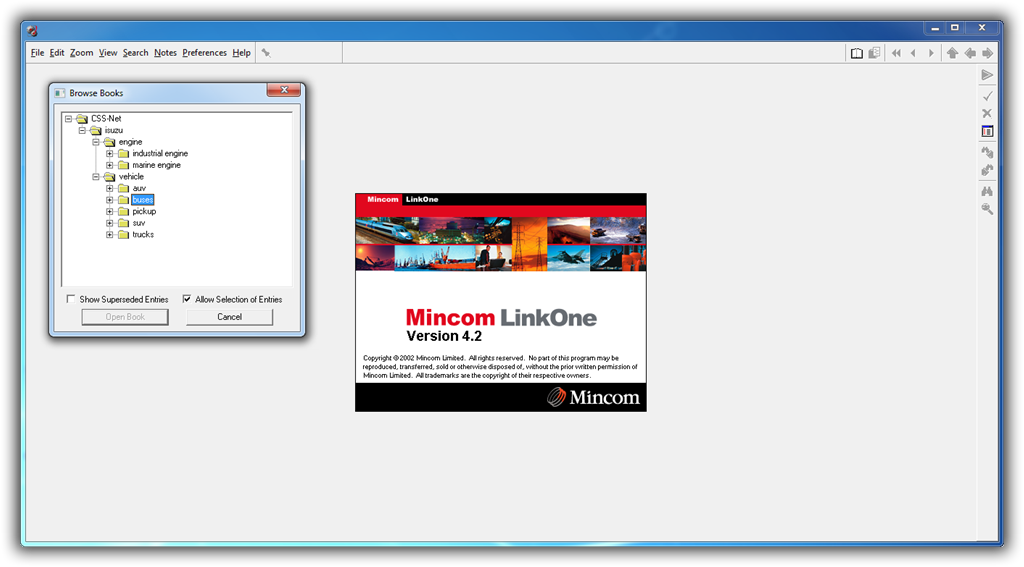Viewport: 1024px width, 567px height.
Task: Expand the pickup tree node
Action: (109, 212)
